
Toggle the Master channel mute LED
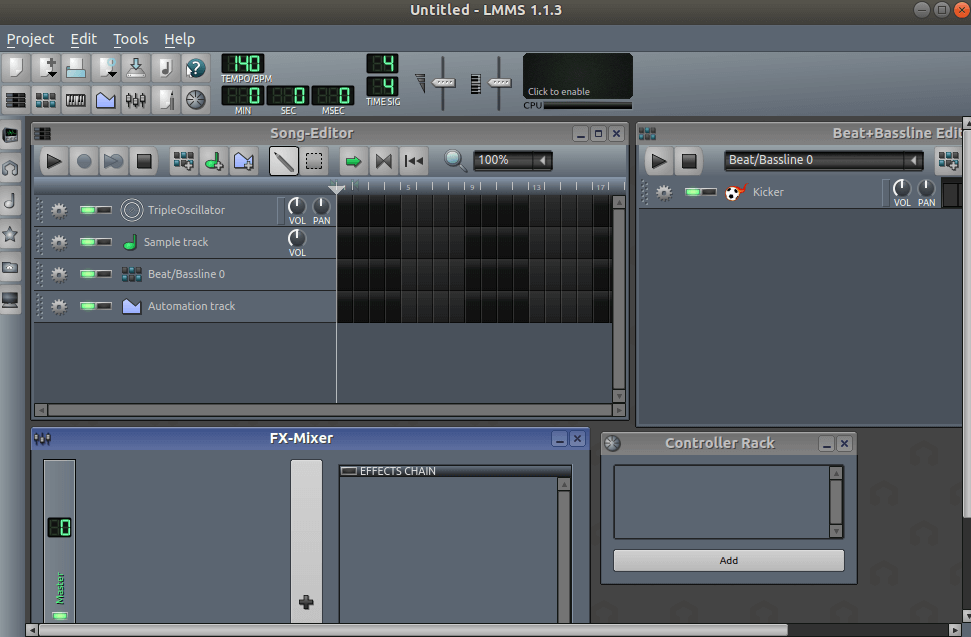60,615
